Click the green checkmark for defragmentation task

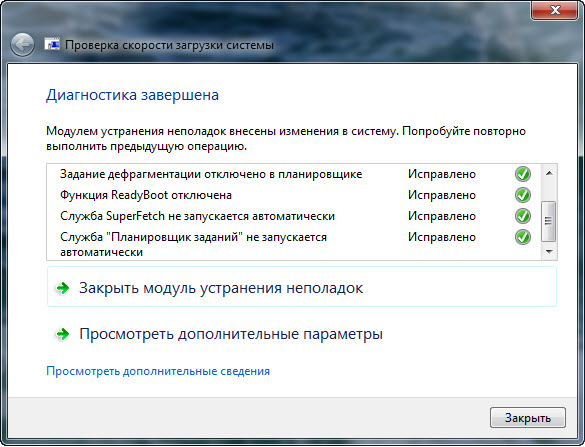[x=523, y=174]
